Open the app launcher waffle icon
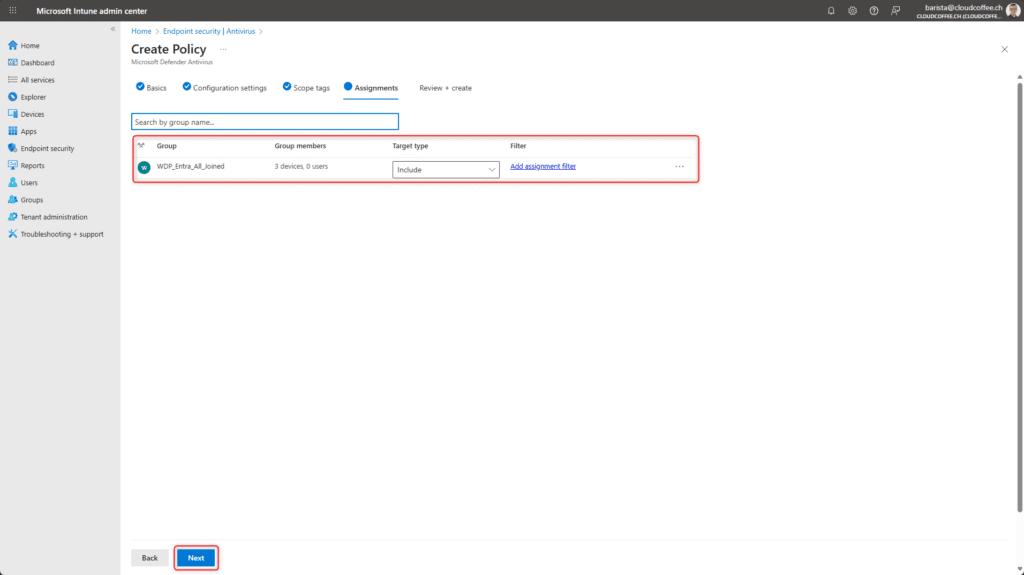The height and width of the screenshot is (575, 1024). (13, 10)
